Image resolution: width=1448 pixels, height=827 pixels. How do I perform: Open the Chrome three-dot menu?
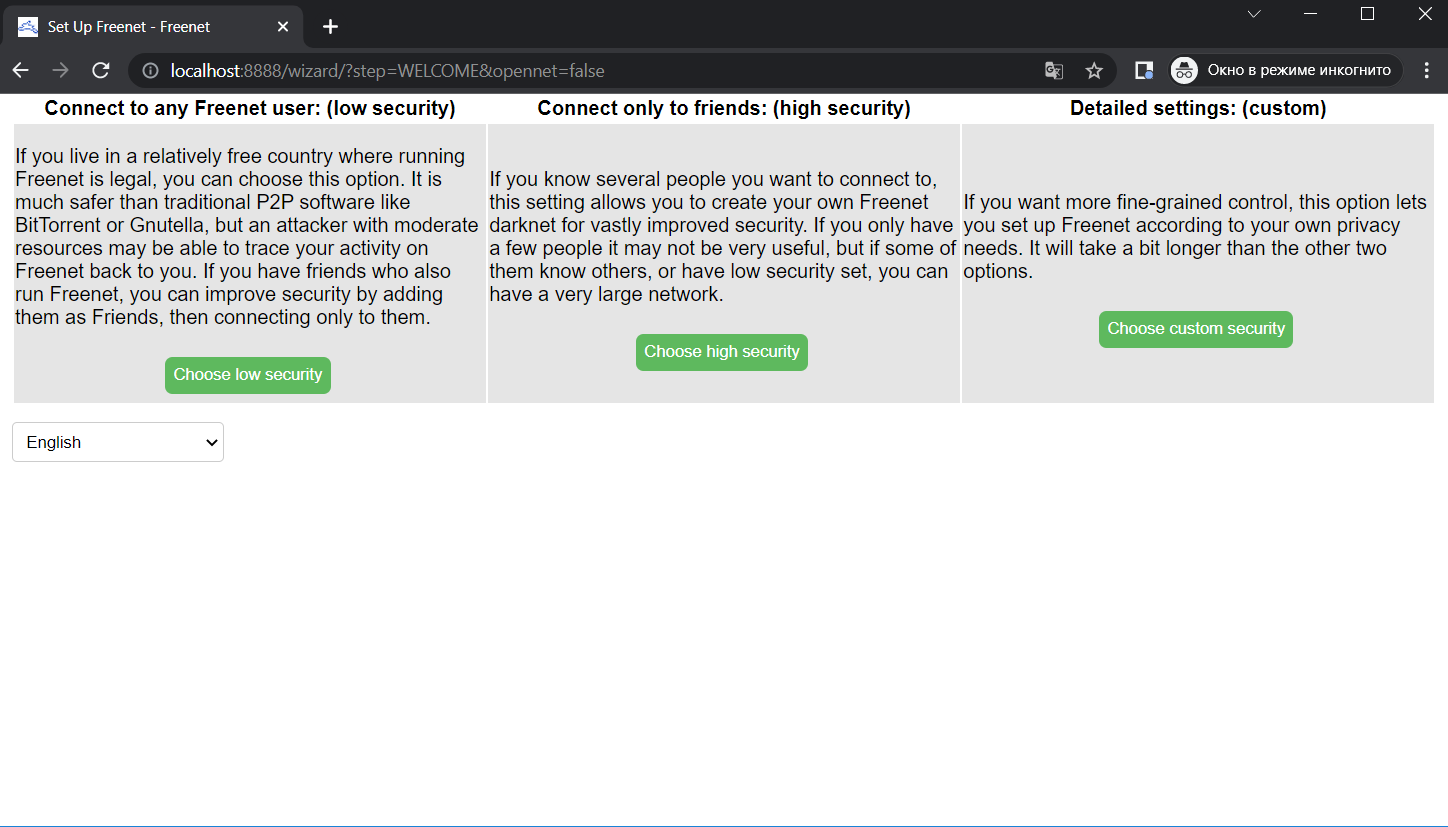[x=1427, y=71]
